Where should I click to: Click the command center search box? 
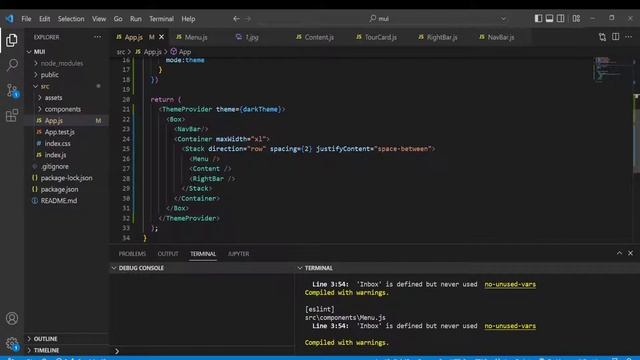pyautogui.click(x=380, y=19)
